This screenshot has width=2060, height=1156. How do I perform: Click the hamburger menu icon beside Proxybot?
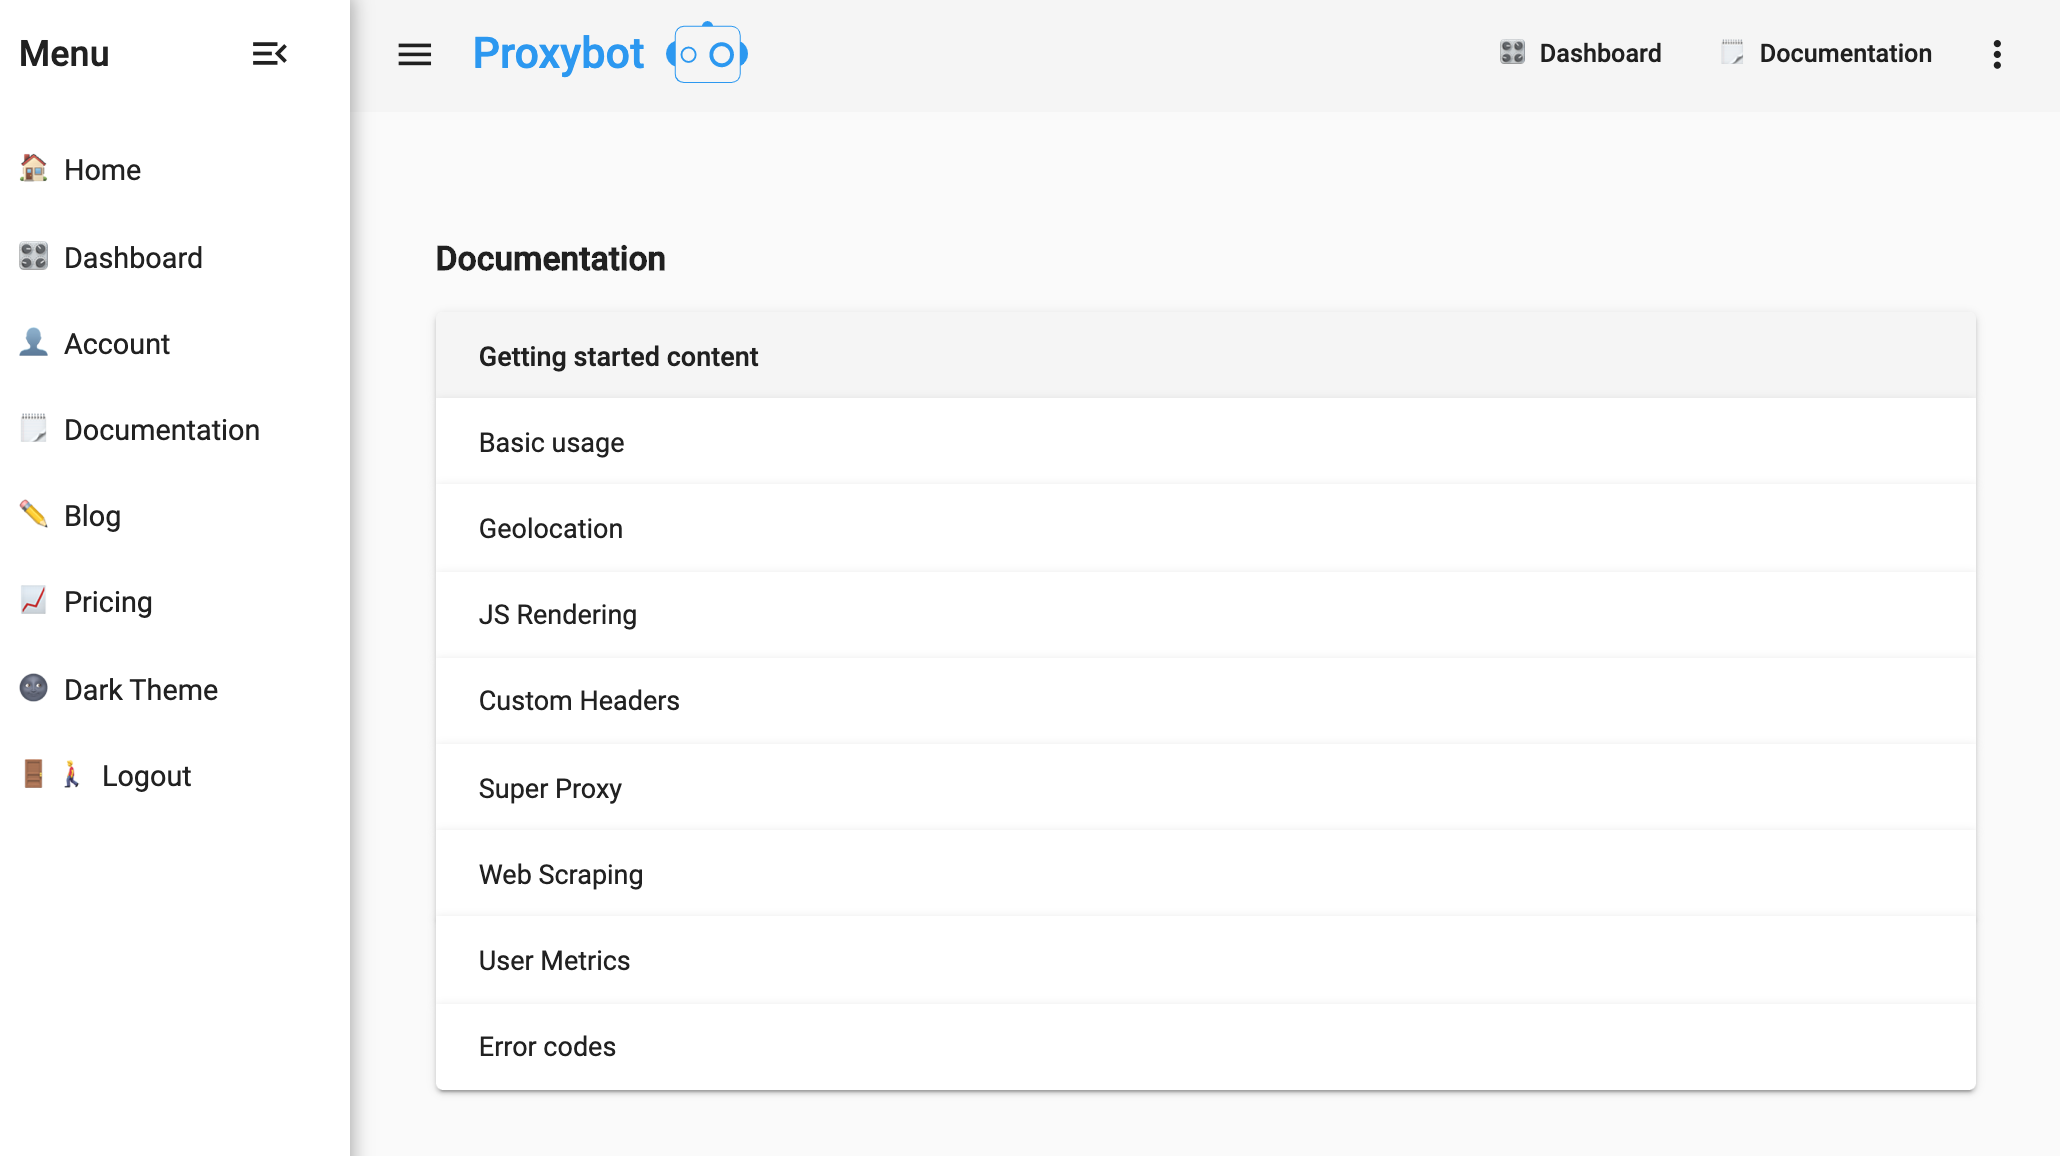click(414, 54)
